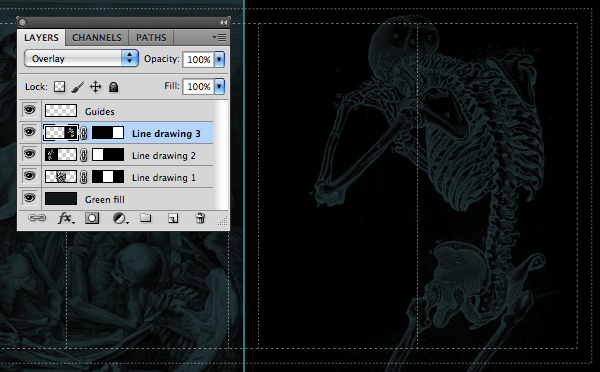
Task: Hide the Guides layer
Action: [29, 111]
